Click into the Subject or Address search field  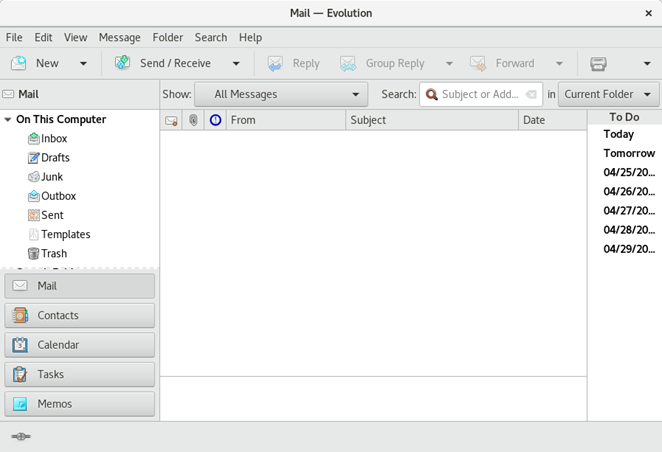click(480, 94)
